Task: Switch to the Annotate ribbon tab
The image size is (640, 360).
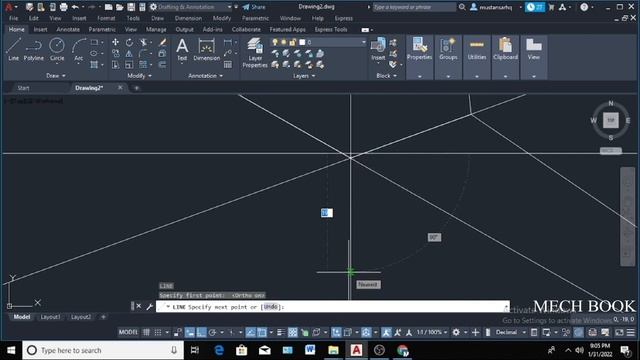Action: point(68,29)
